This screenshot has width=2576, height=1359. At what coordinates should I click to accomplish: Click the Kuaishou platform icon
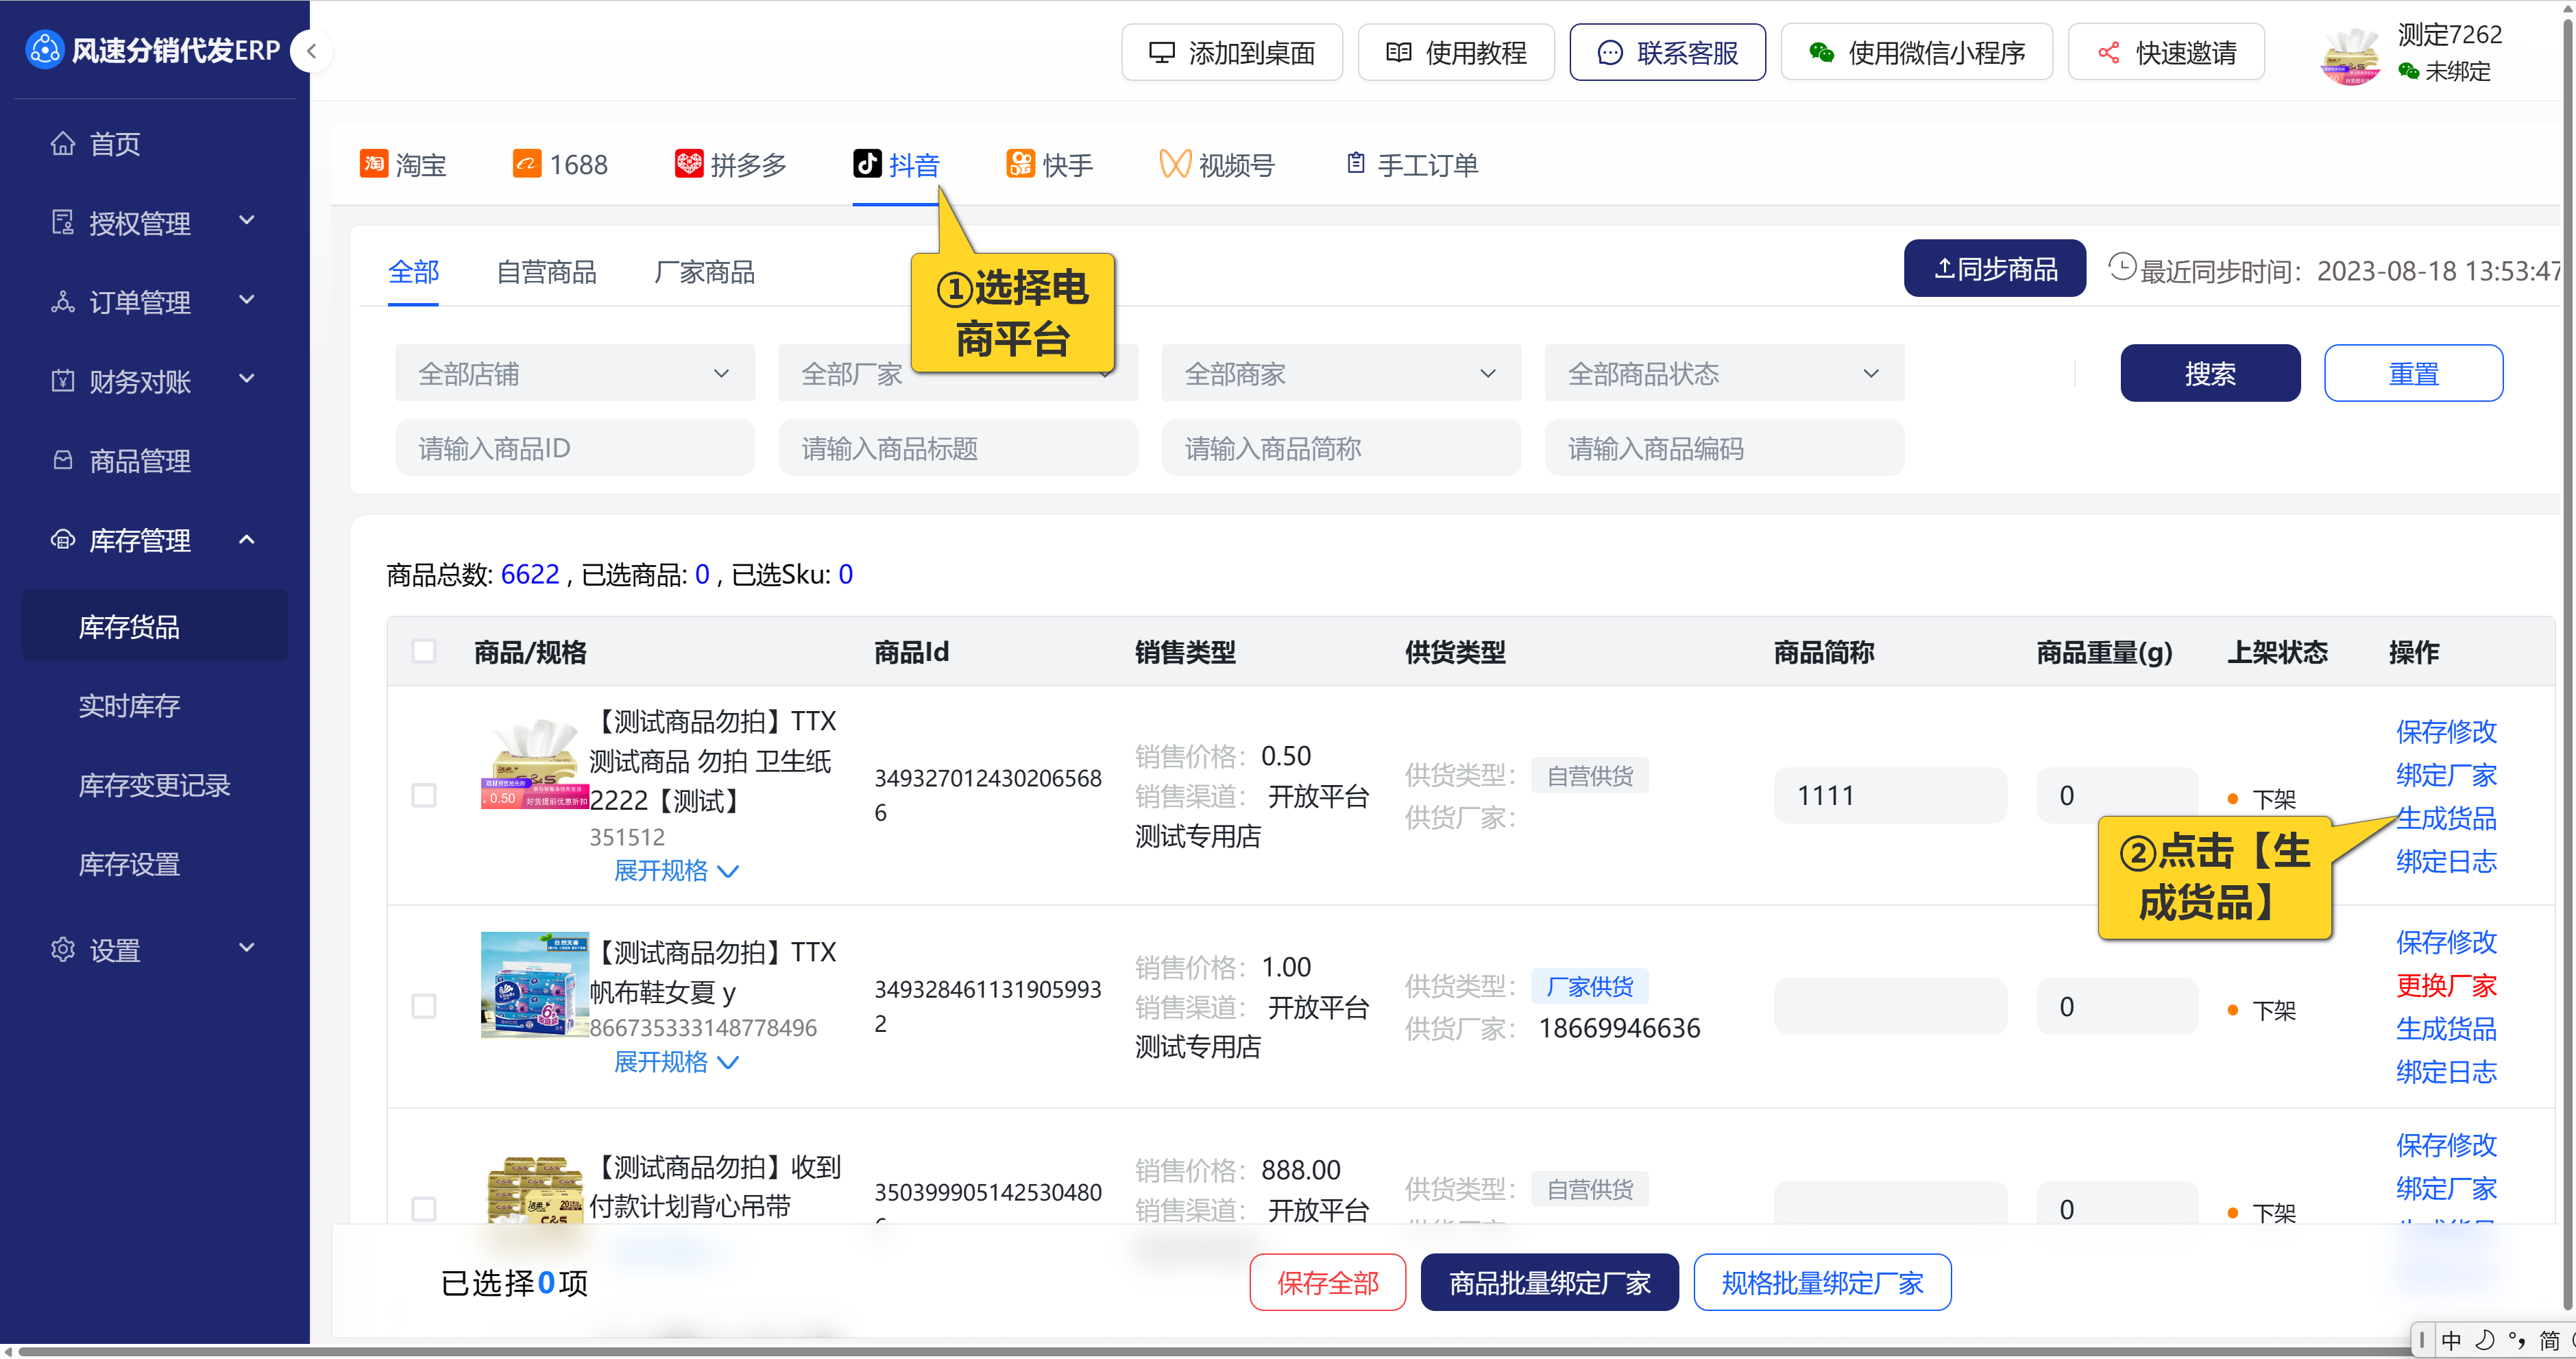1019,164
